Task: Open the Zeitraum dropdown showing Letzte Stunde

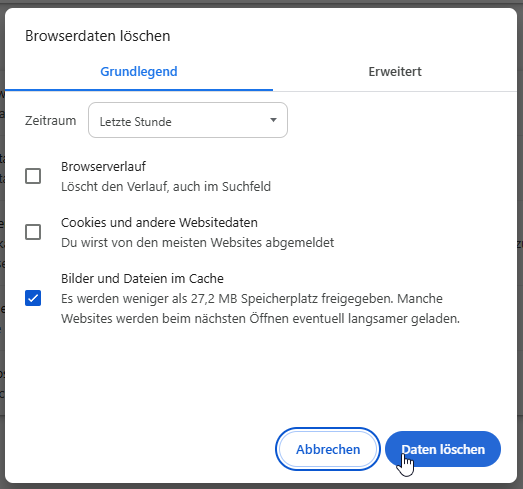Action: pyautogui.click(x=188, y=120)
